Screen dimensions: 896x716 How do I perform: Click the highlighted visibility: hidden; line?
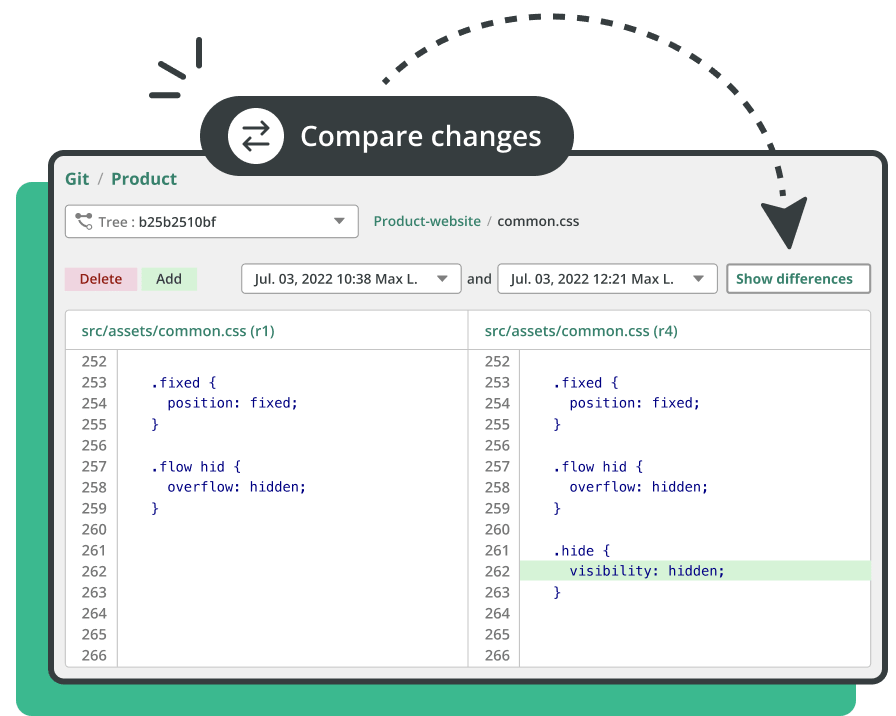(x=646, y=571)
